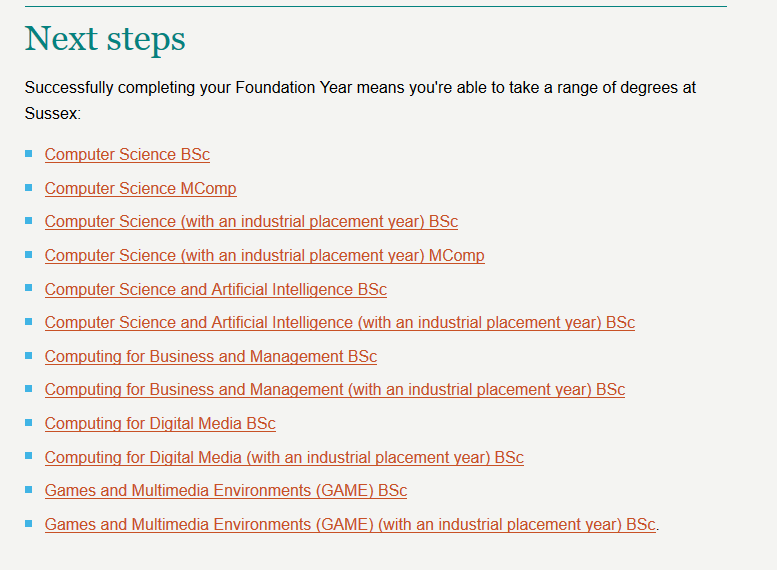The height and width of the screenshot is (570, 777).
Task: Click the "Next steps" heading
Action: pyautogui.click(x=105, y=39)
